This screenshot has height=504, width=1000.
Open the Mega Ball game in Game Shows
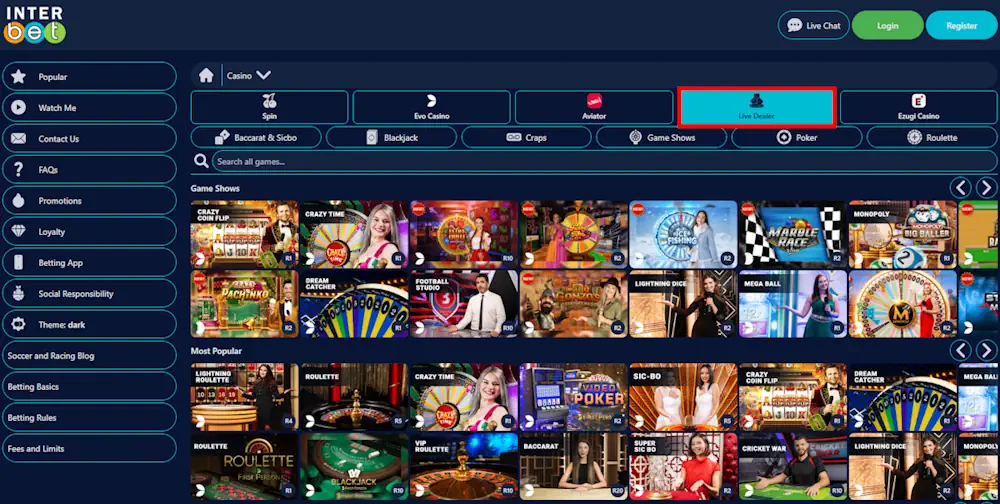[x=793, y=304]
